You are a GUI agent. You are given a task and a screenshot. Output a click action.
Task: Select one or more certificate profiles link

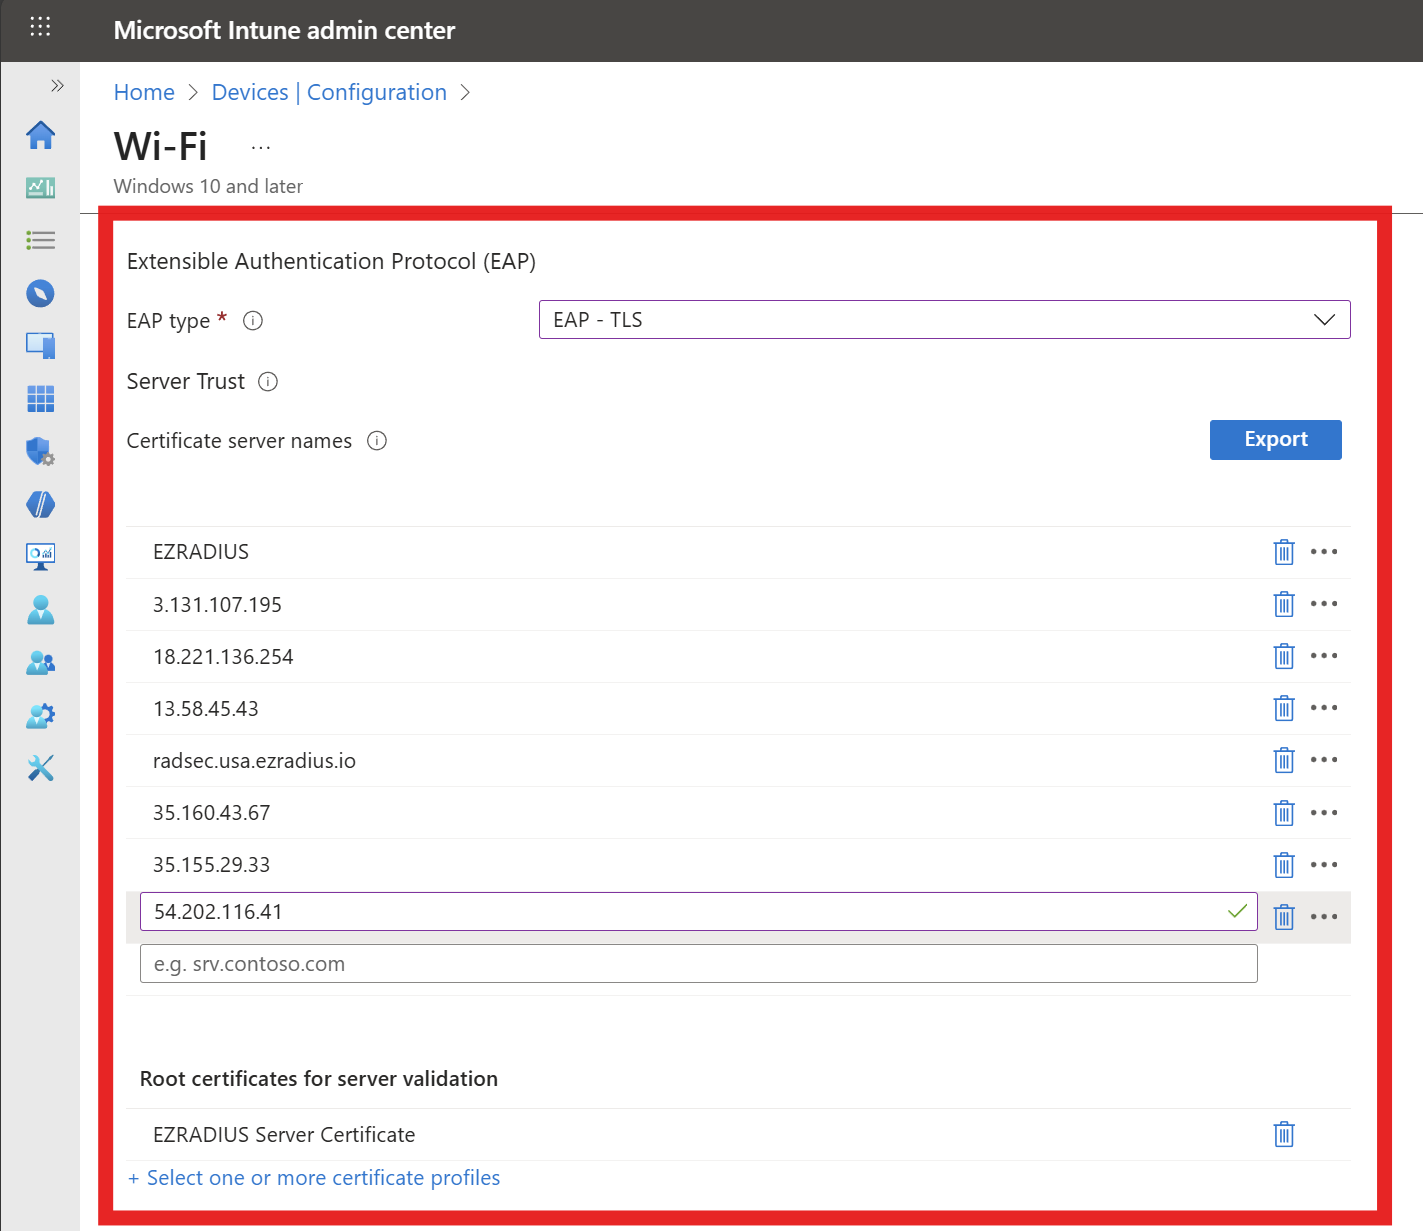(x=314, y=1177)
